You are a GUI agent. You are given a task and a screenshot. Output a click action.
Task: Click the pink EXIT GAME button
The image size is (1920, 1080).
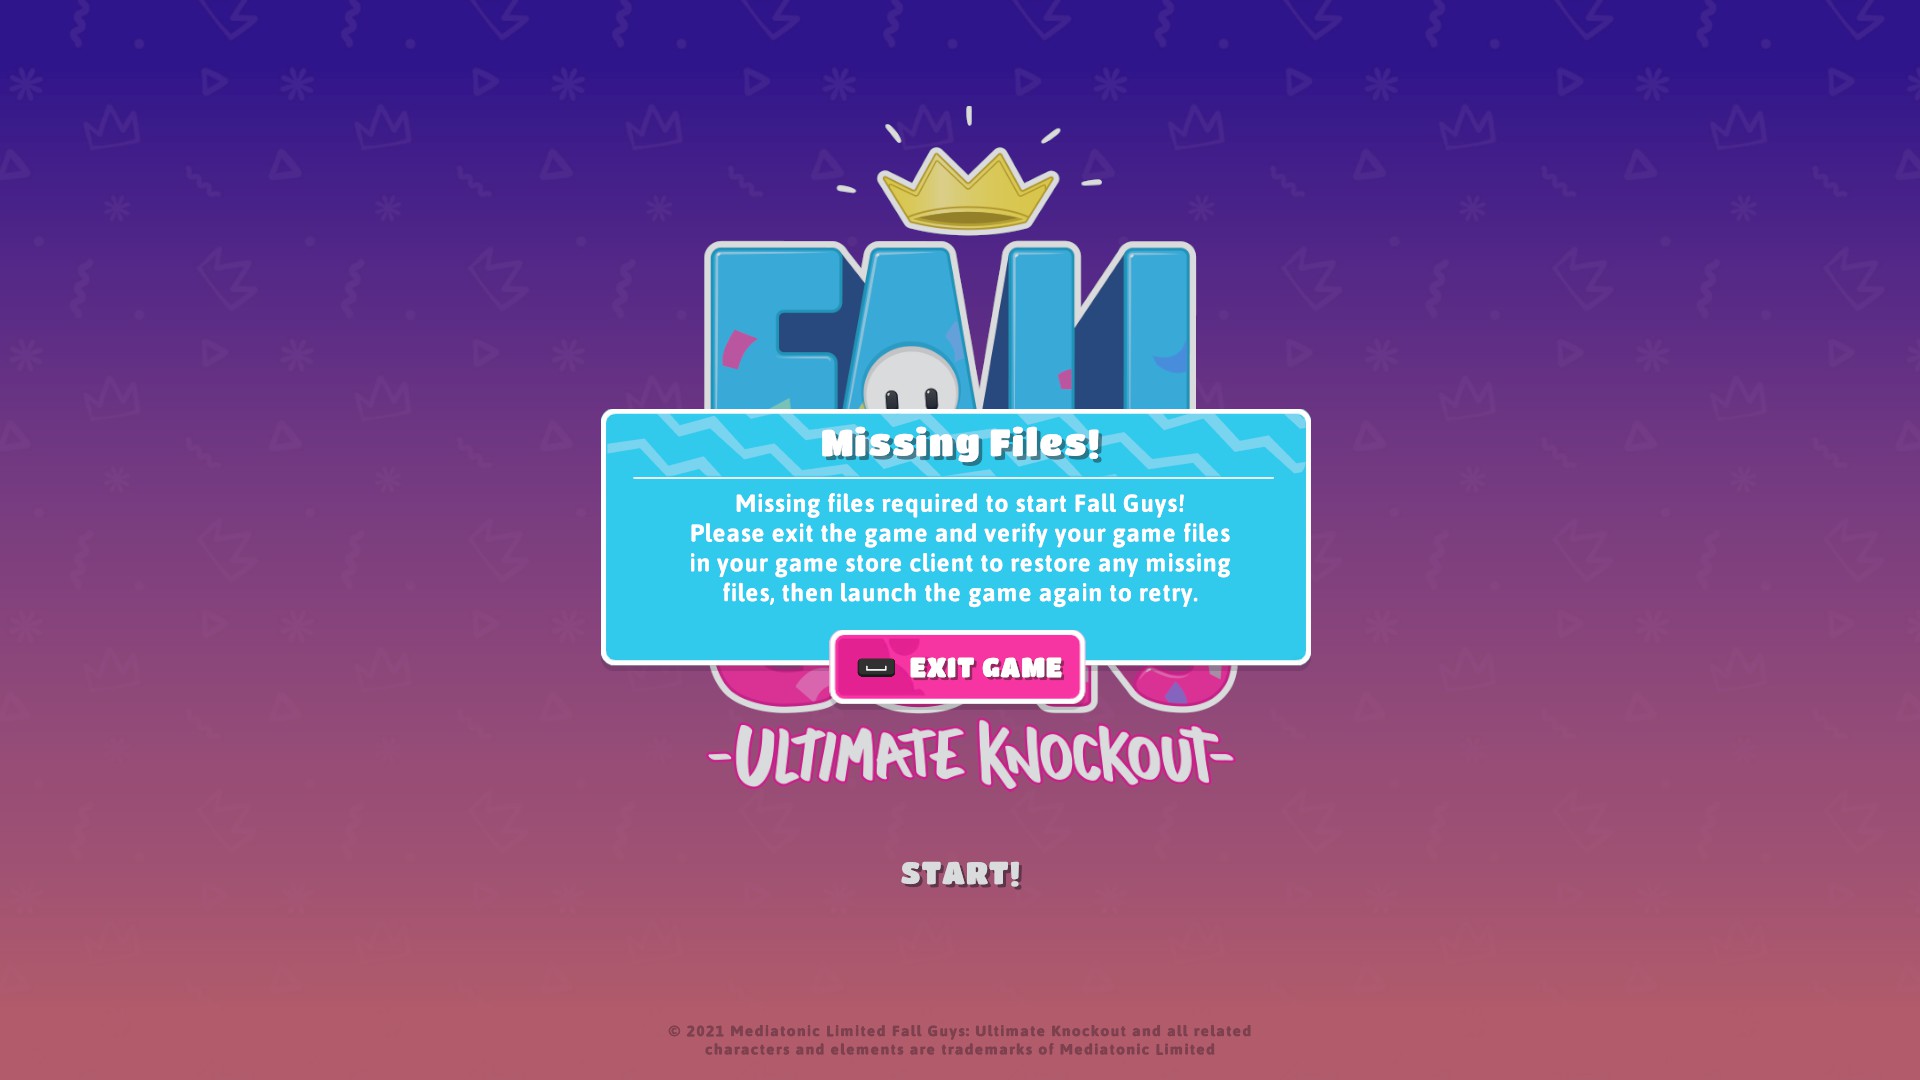(x=957, y=667)
